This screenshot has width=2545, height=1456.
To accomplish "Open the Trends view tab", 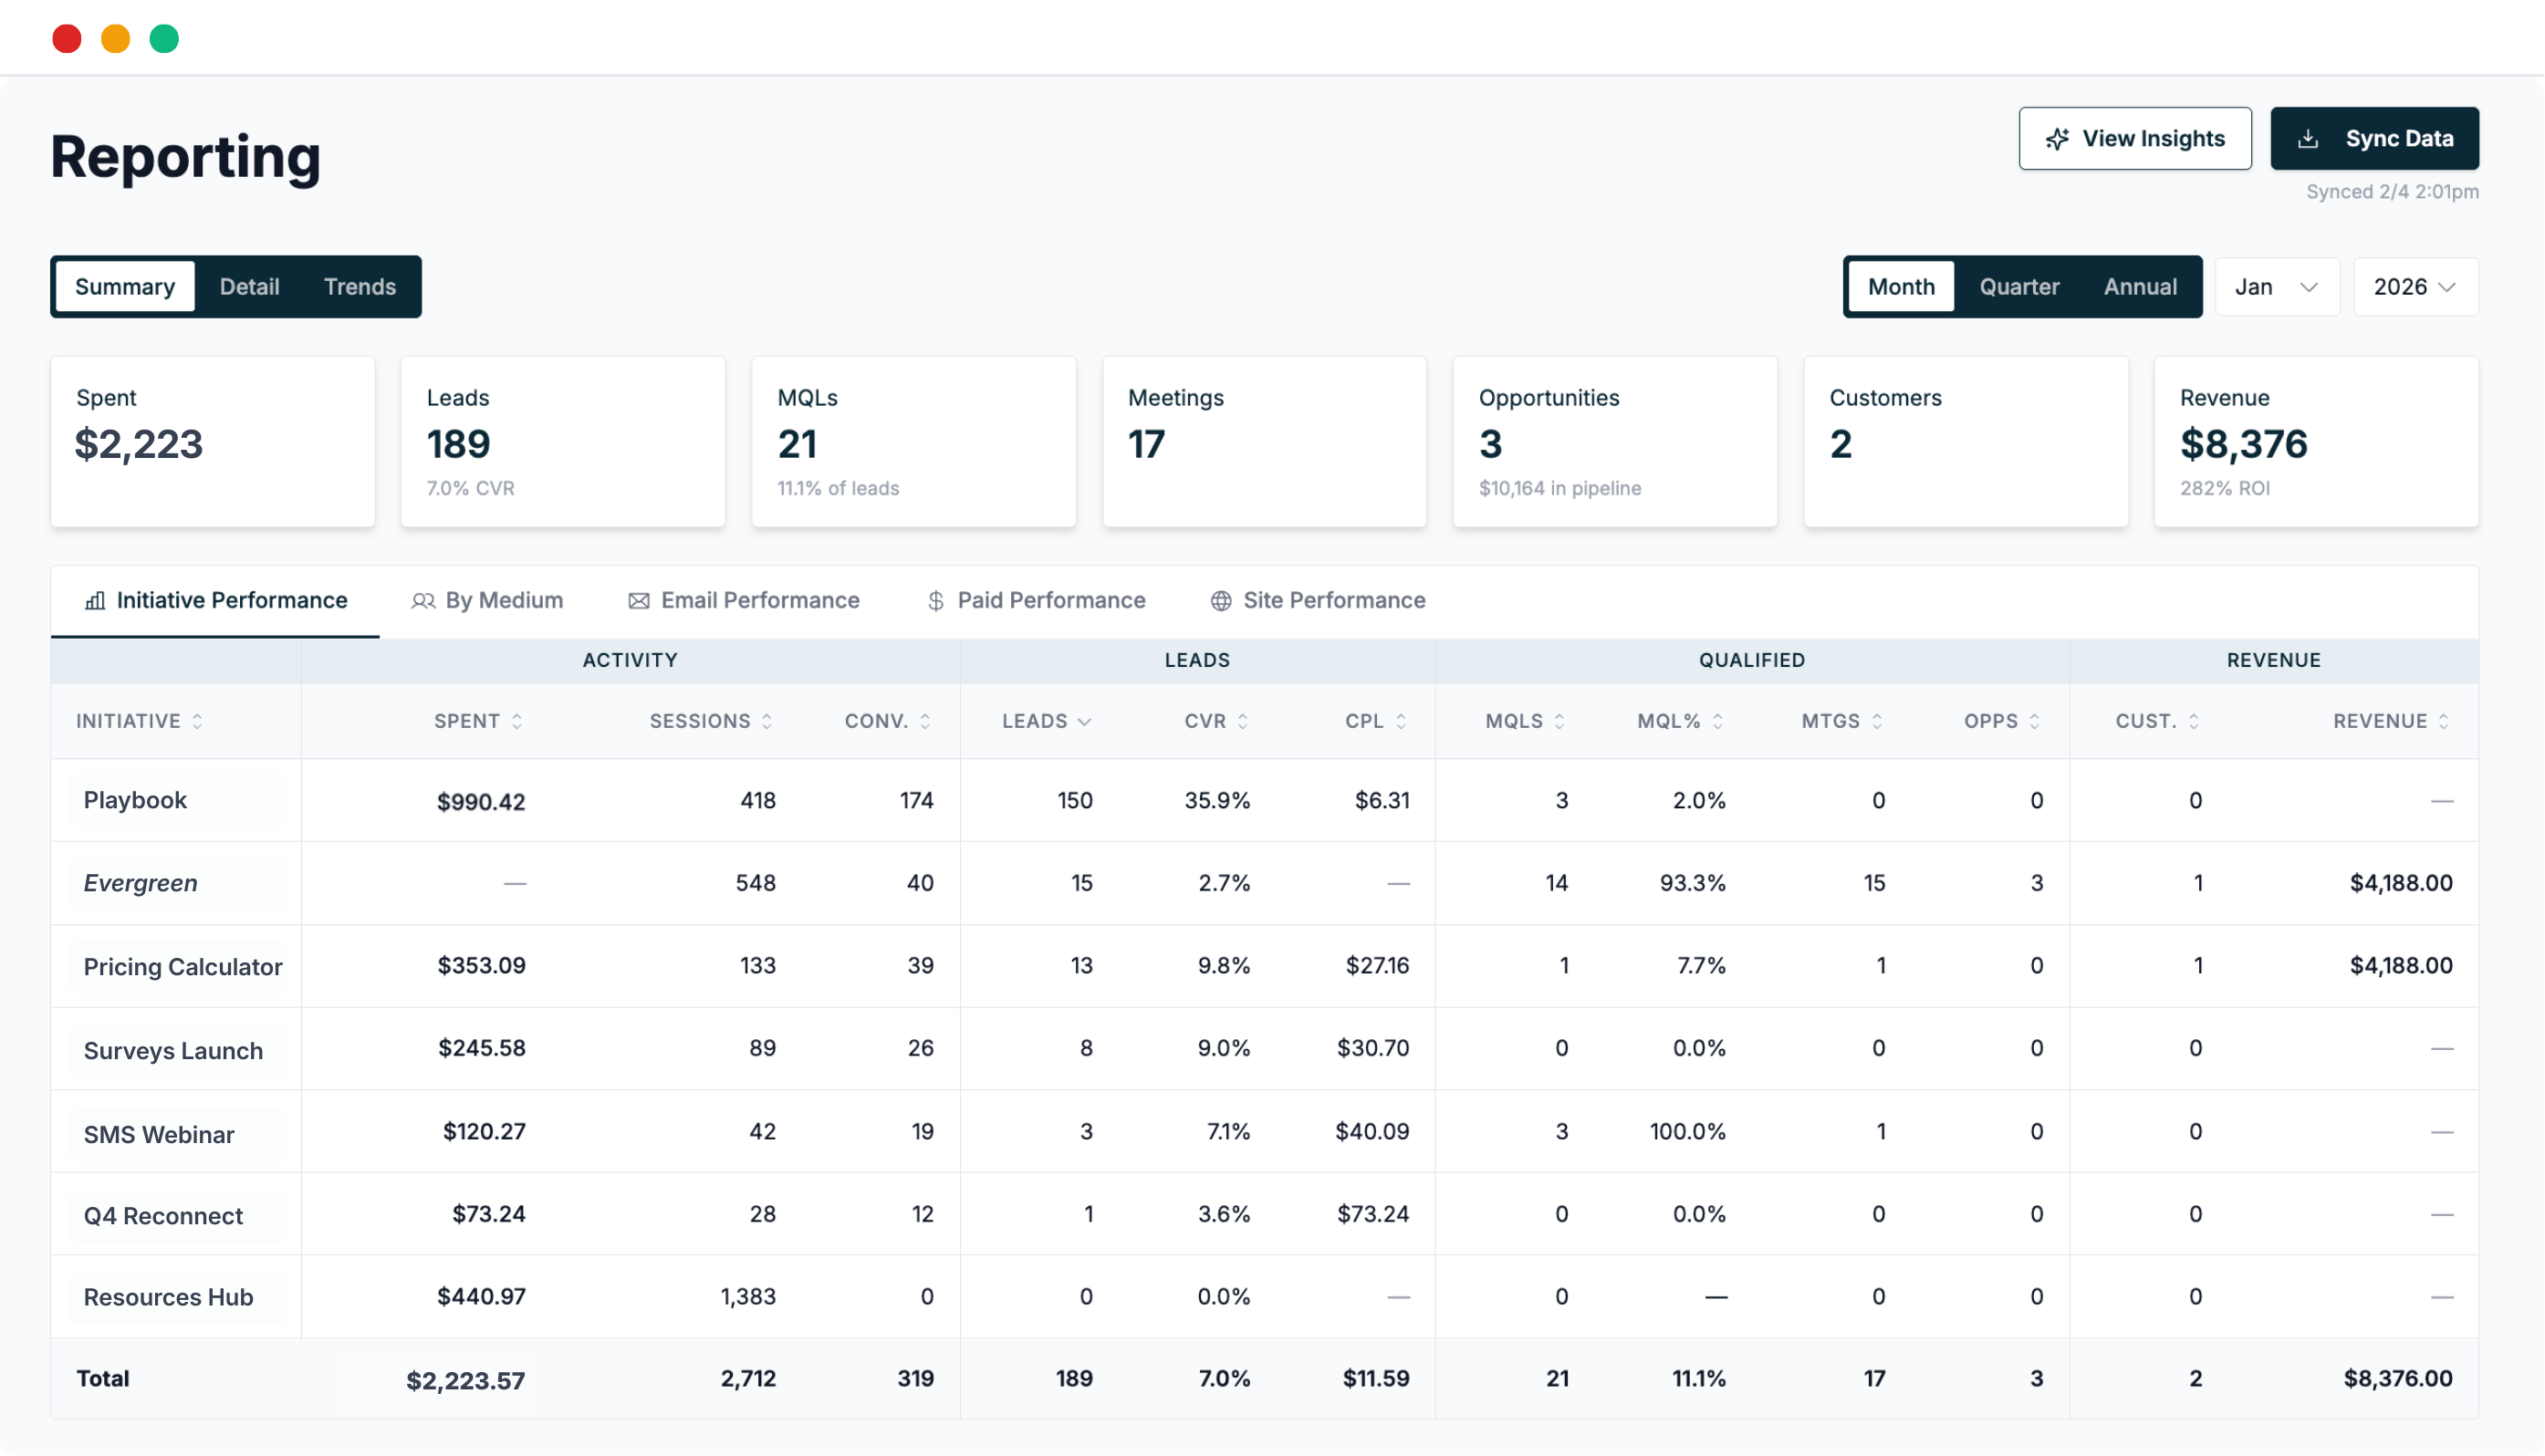I will coord(360,287).
